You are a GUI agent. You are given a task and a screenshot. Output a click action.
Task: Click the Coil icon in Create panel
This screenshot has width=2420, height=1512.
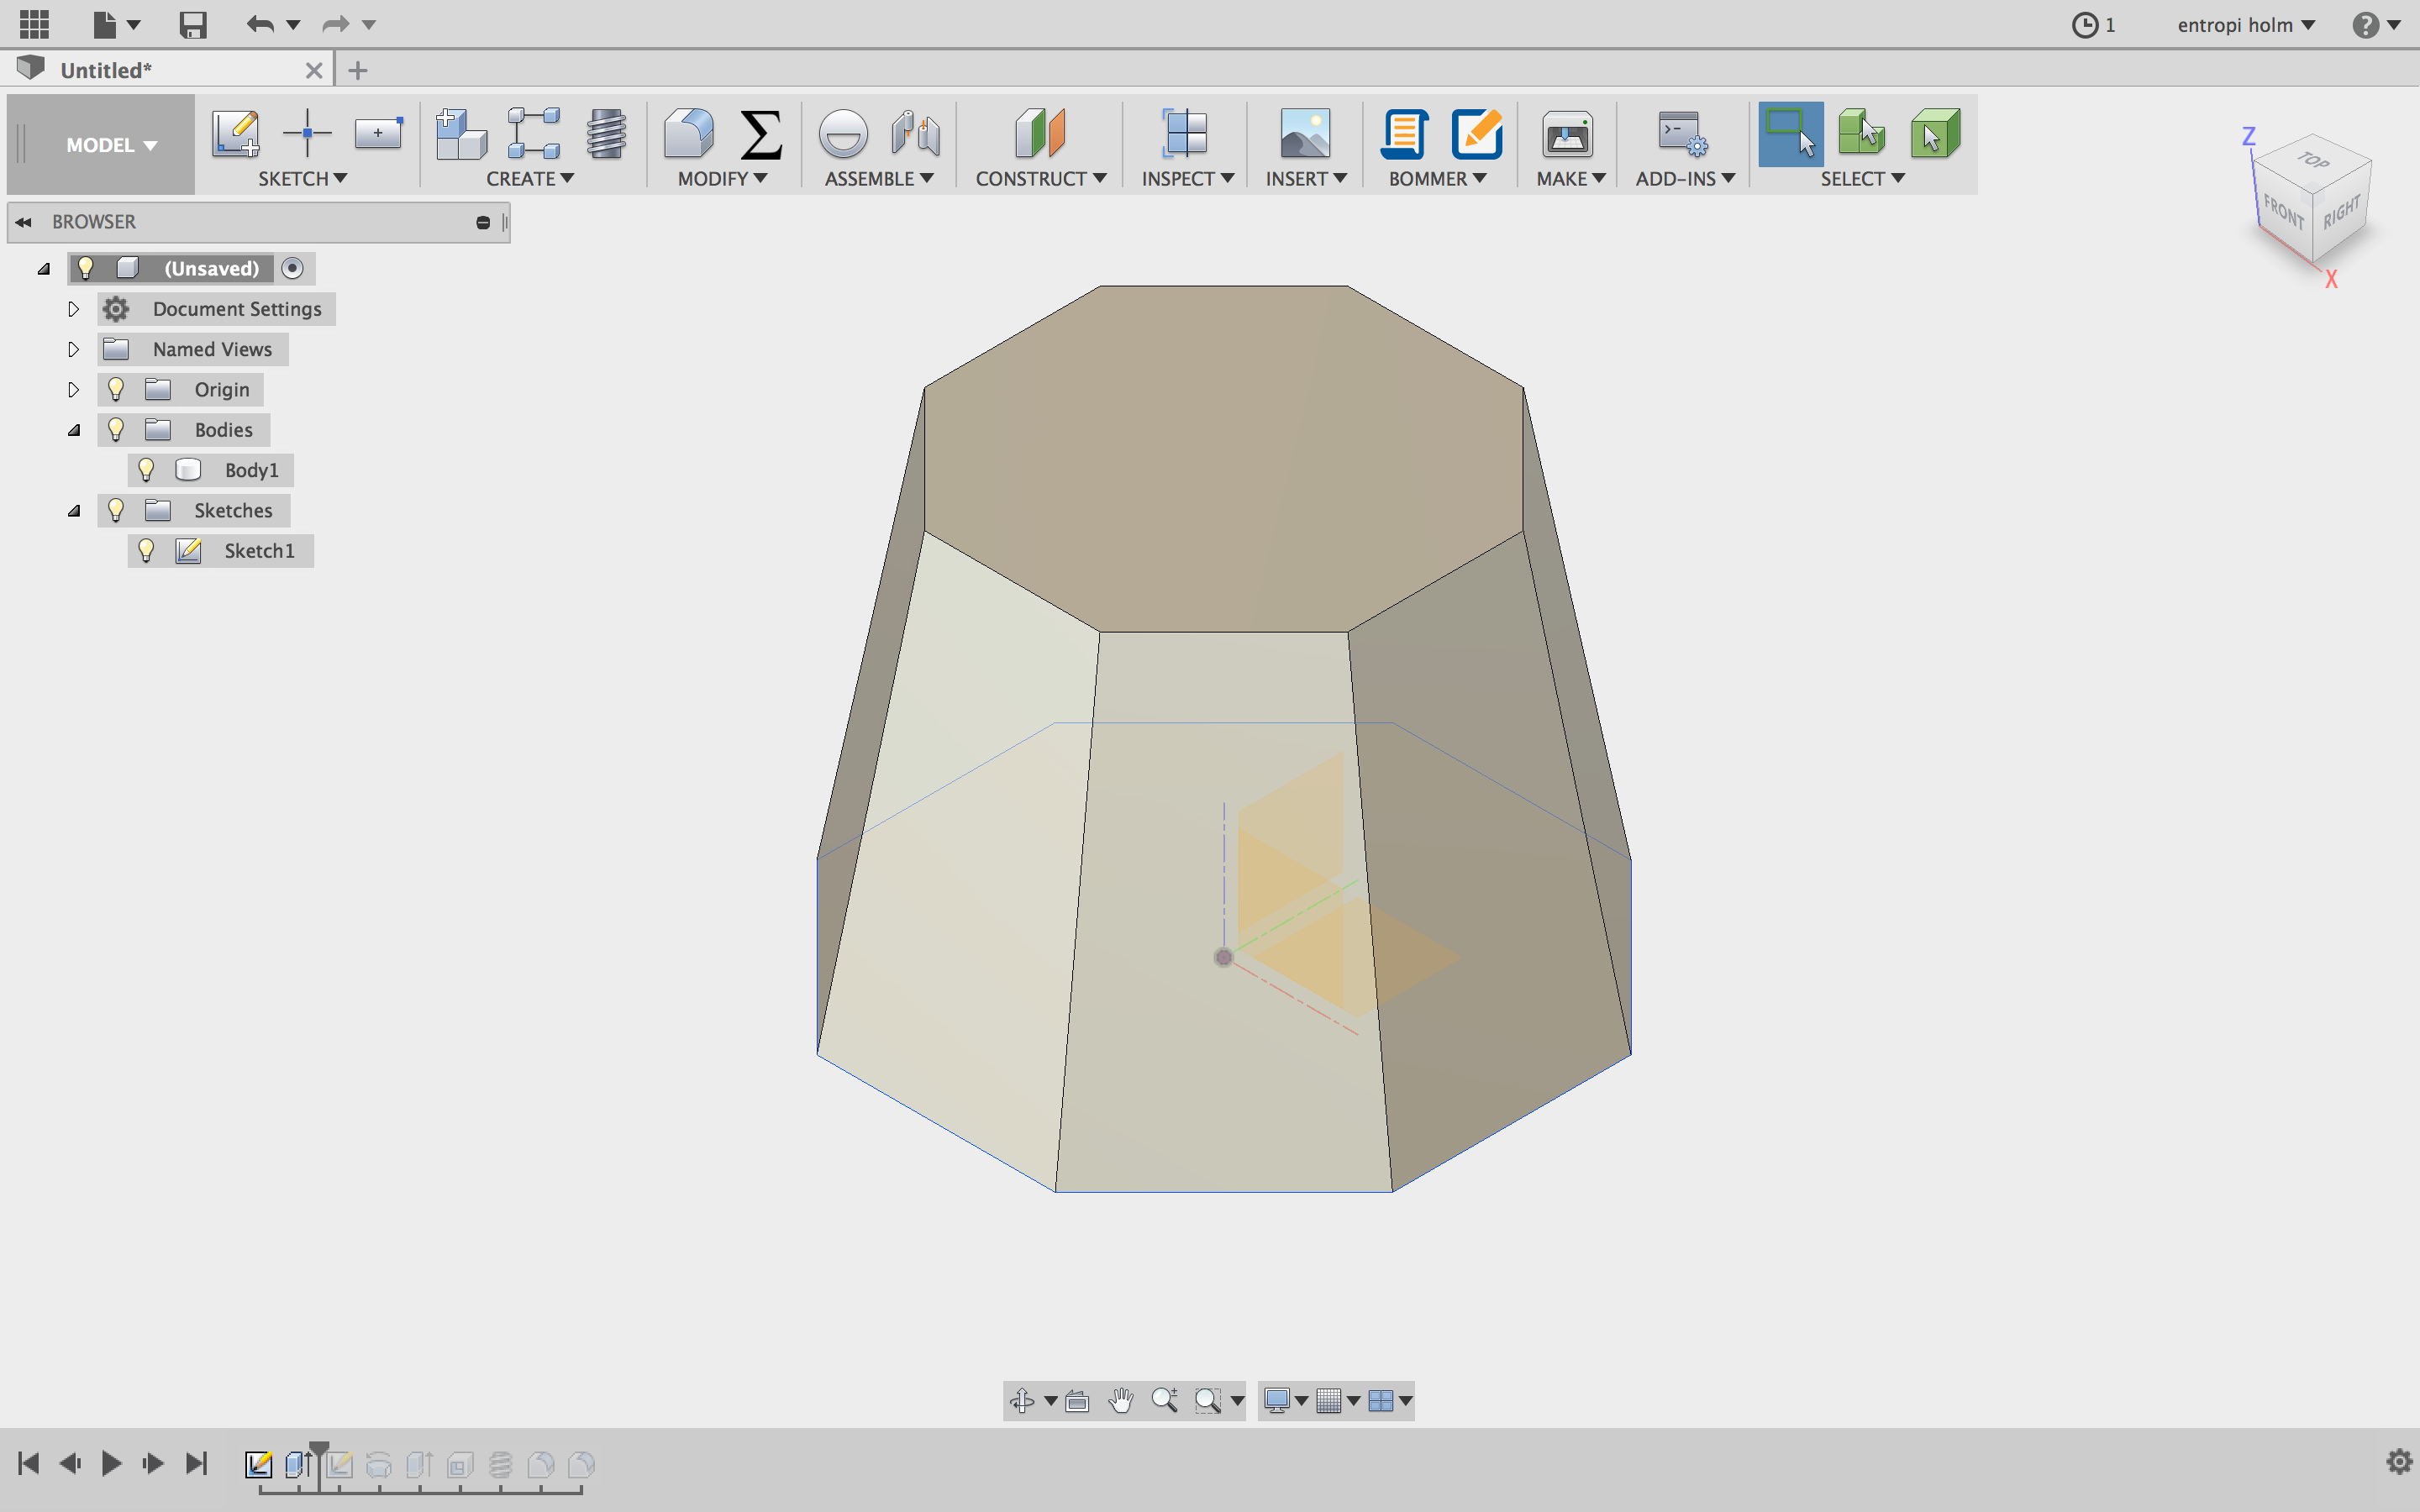607,133
